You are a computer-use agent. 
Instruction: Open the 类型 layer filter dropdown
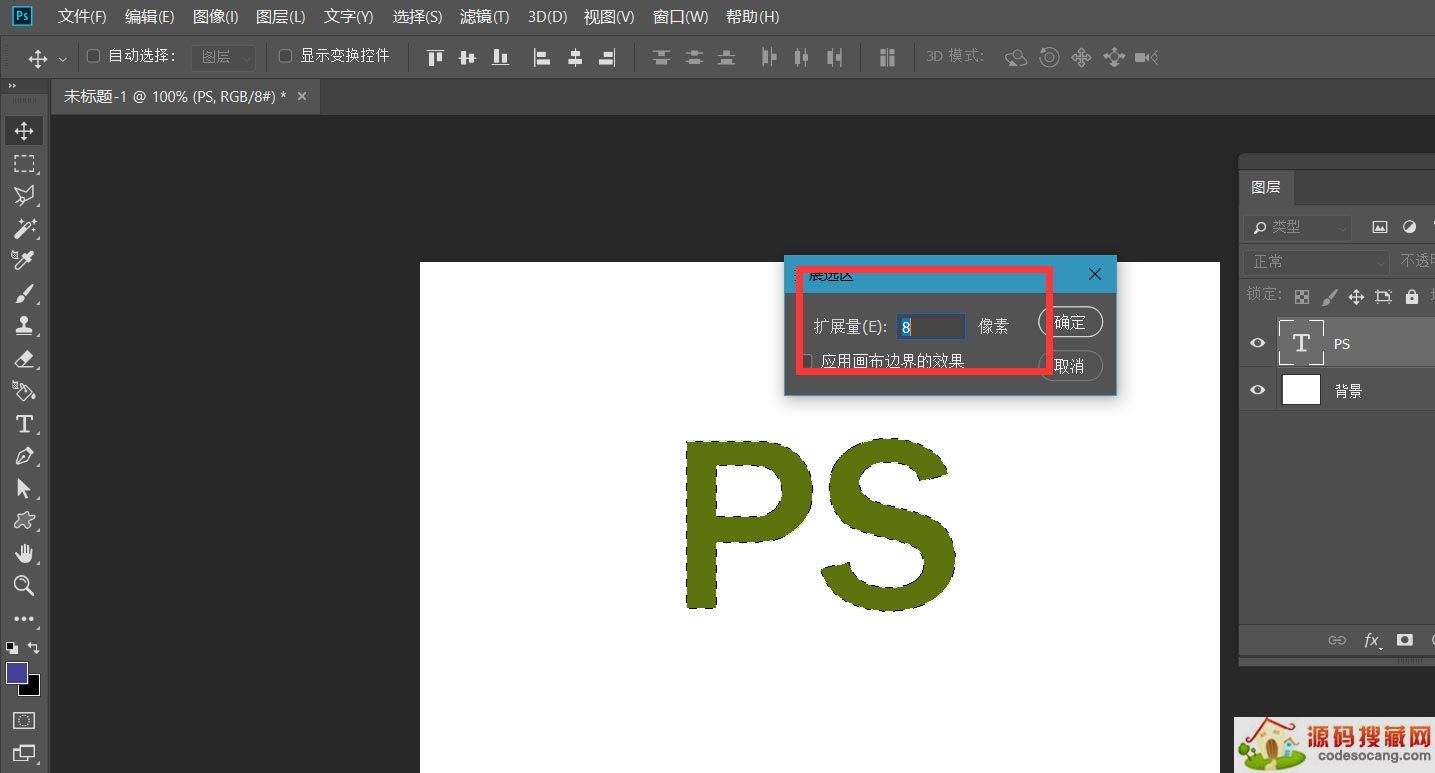pos(1297,227)
